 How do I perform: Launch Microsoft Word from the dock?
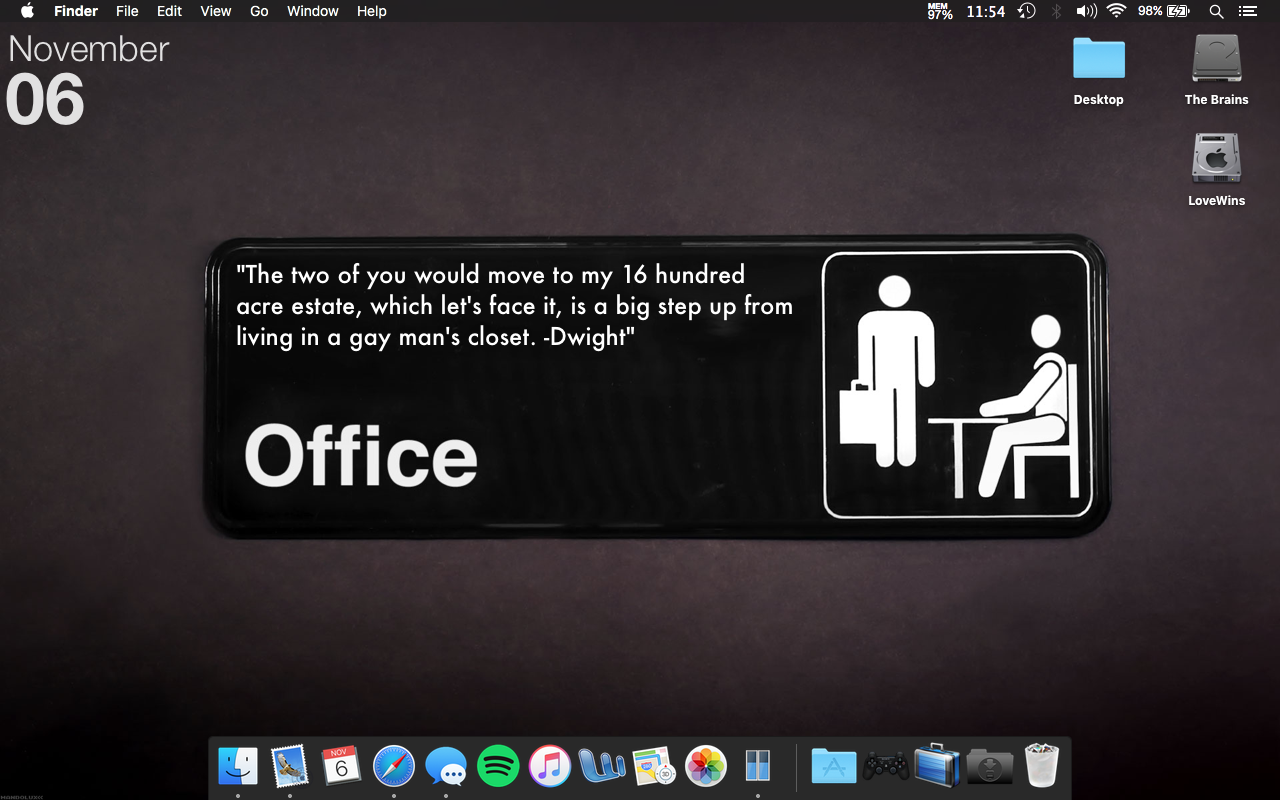point(602,767)
